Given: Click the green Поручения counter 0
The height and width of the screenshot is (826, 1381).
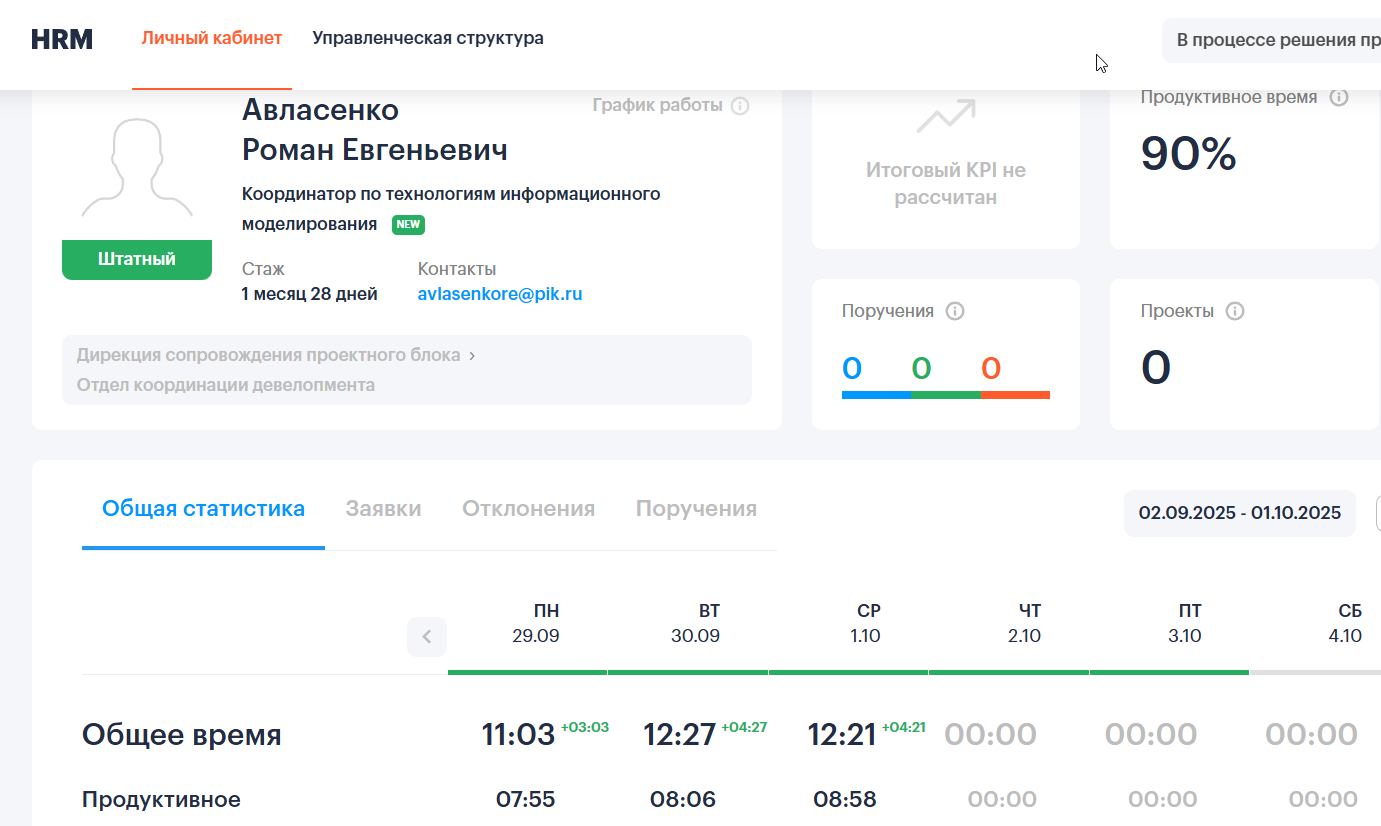Looking at the screenshot, I should (x=921, y=369).
